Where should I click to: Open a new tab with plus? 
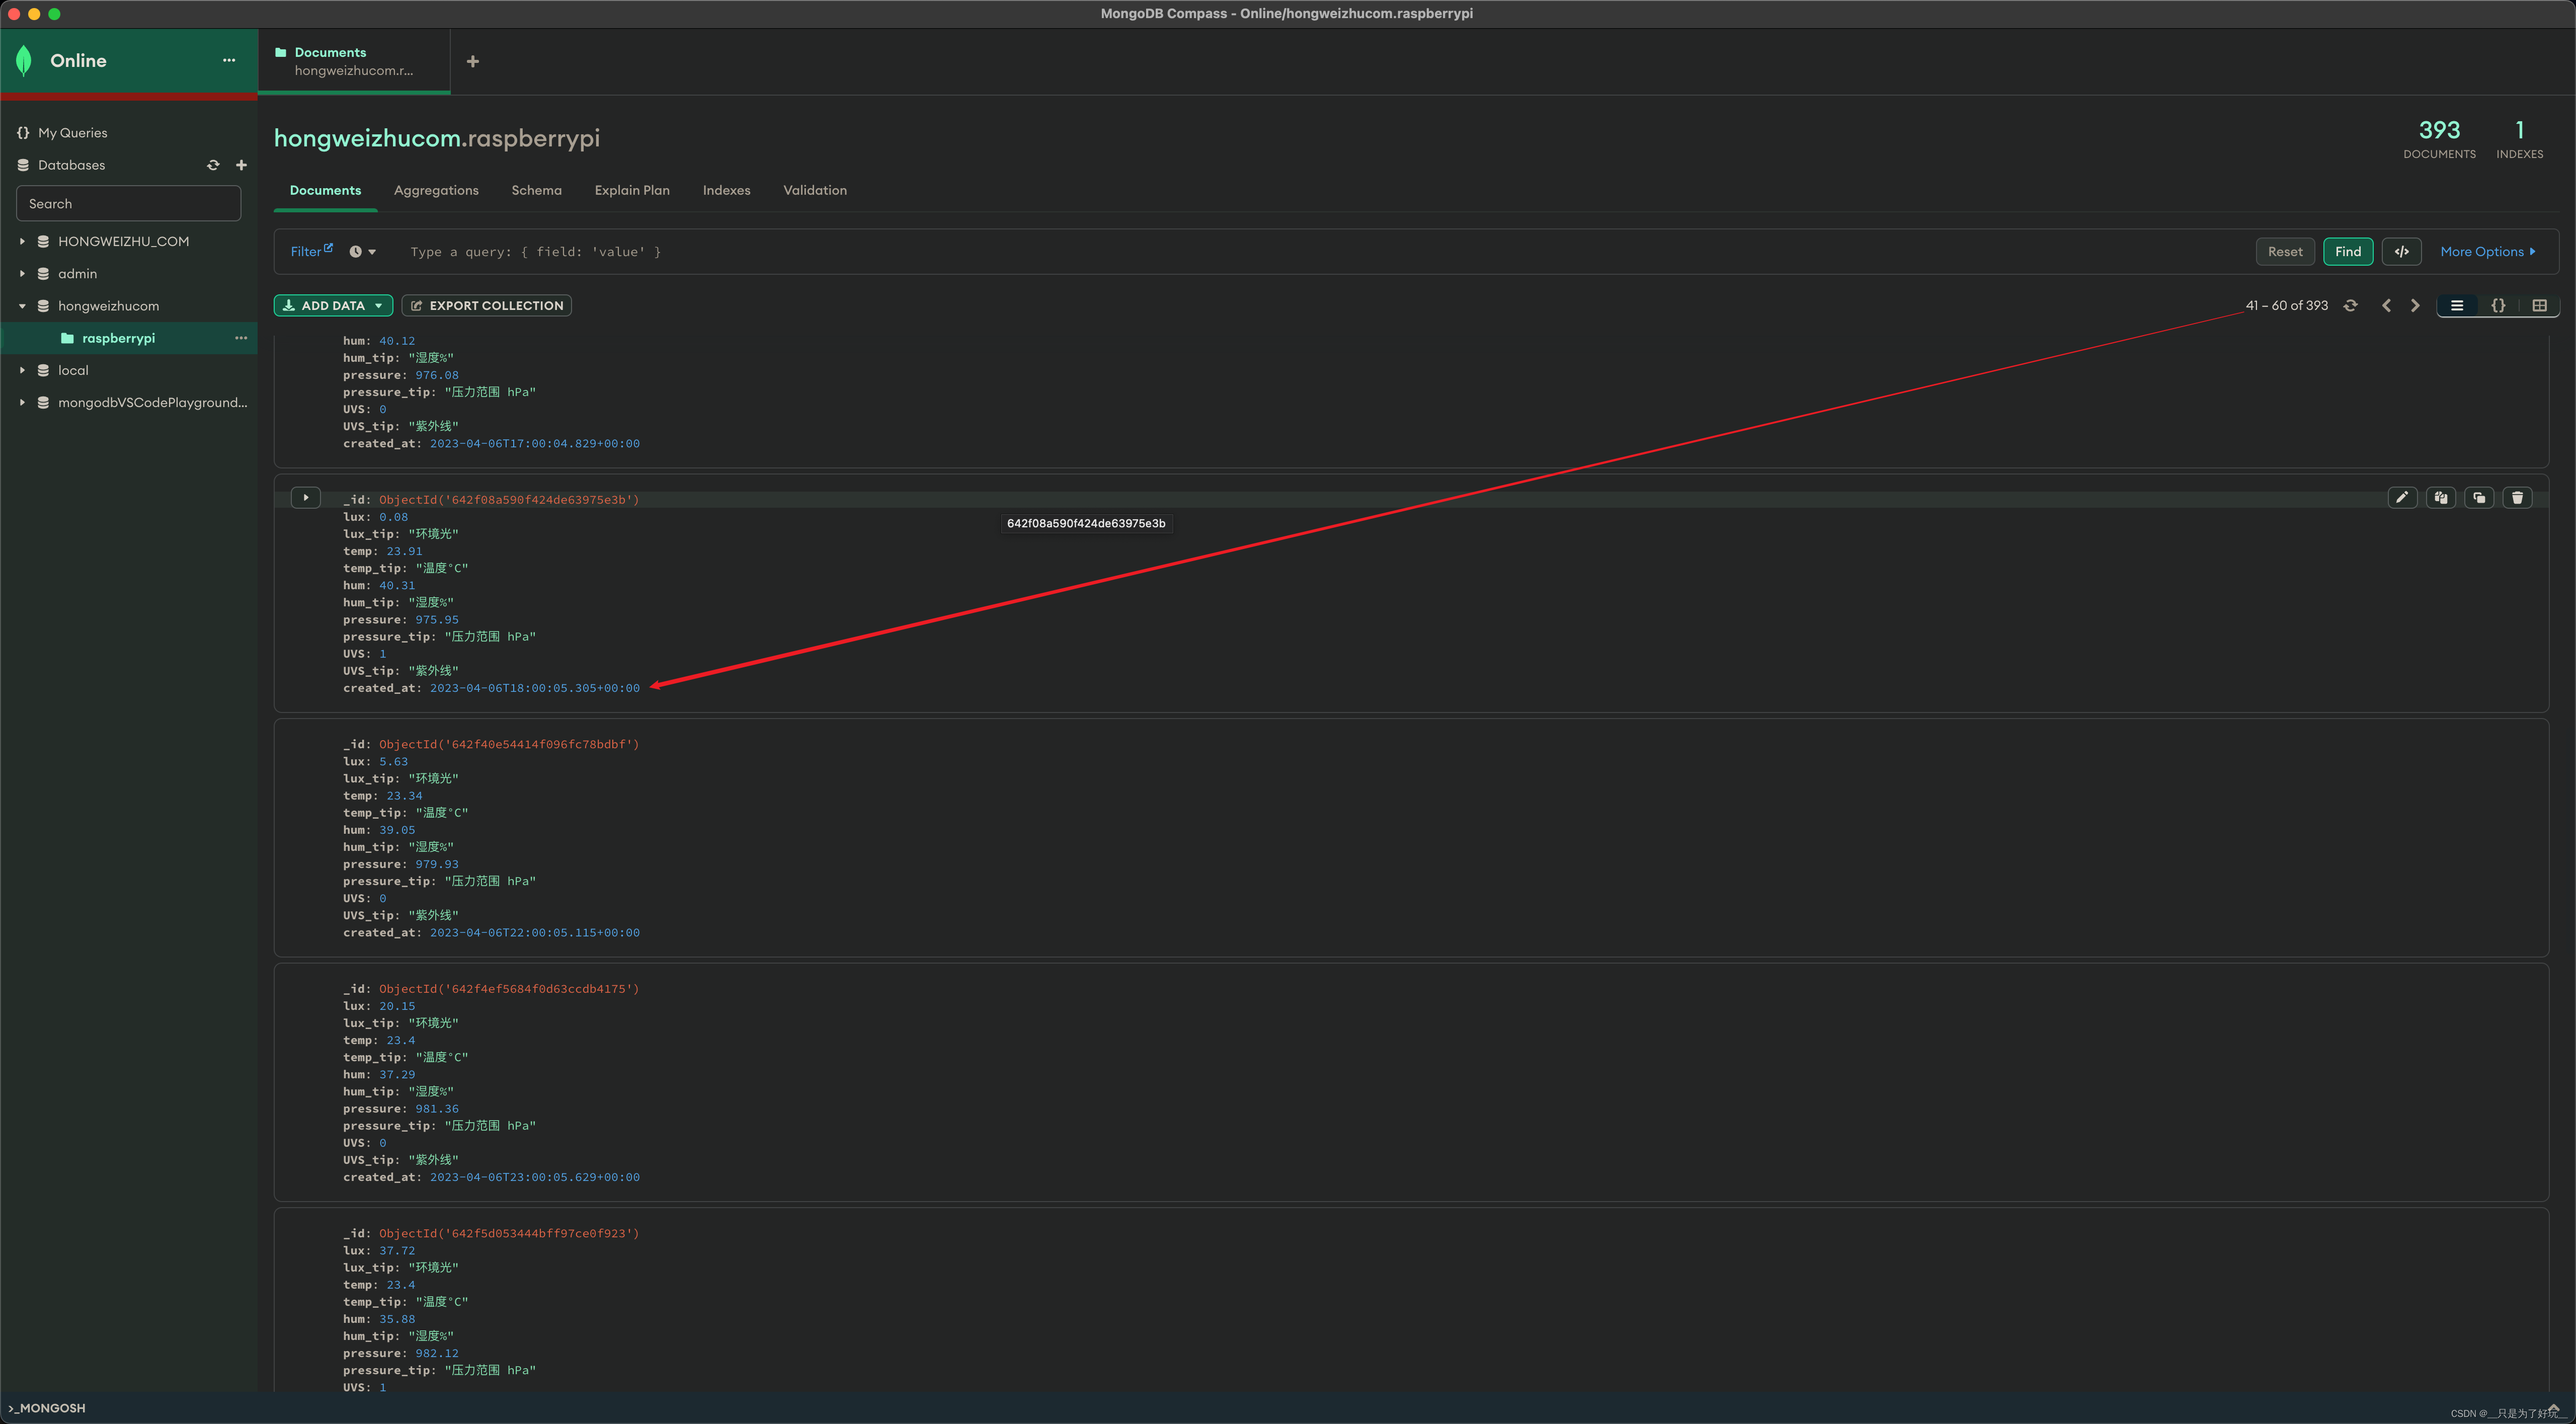tap(473, 61)
